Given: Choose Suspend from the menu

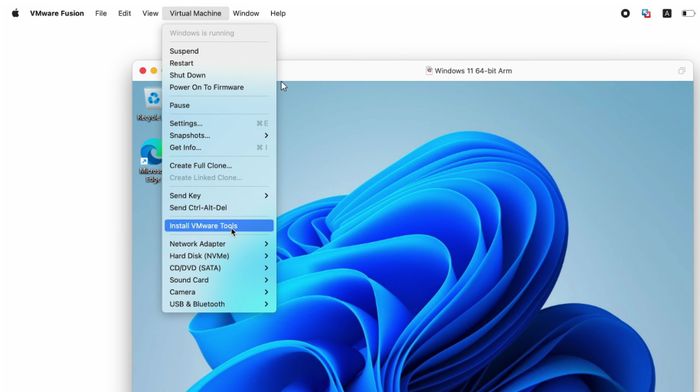Looking at the screenshot, I should click(219, 51).
